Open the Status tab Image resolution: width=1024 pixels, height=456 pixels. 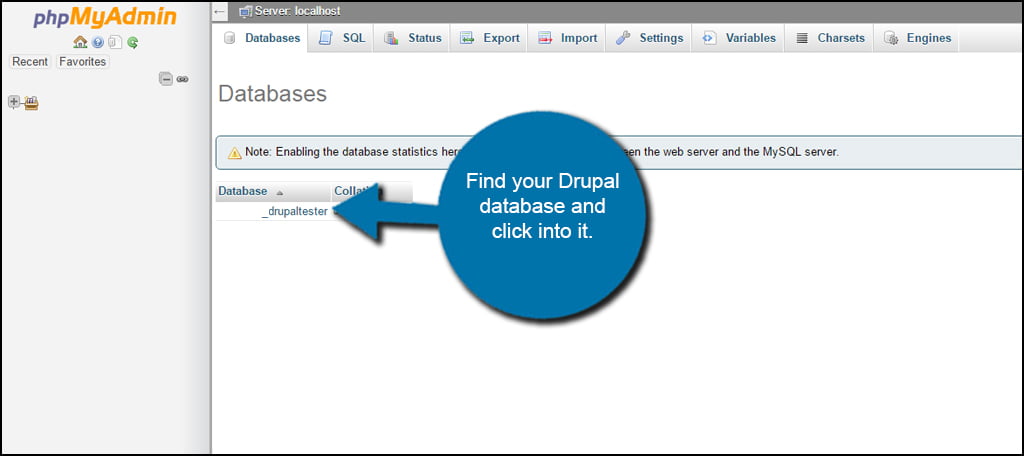click(x=413, y=38)
